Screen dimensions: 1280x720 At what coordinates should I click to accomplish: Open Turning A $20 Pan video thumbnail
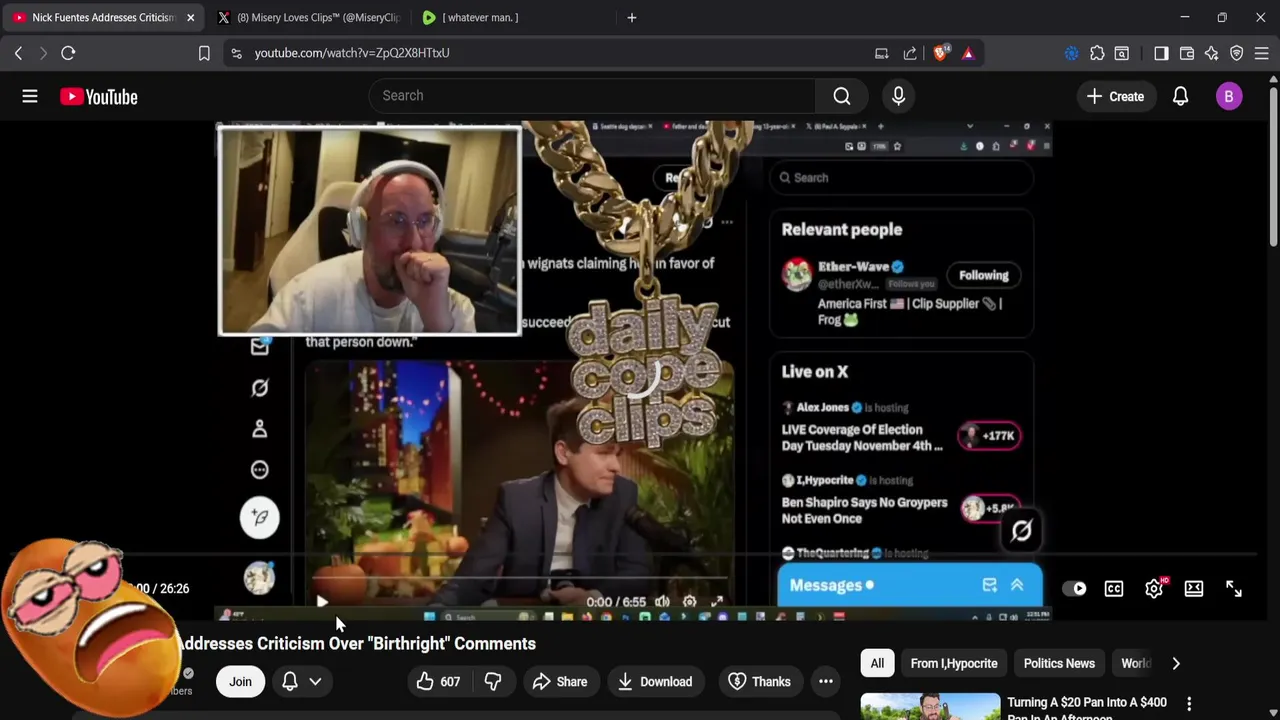pos(930,707)
